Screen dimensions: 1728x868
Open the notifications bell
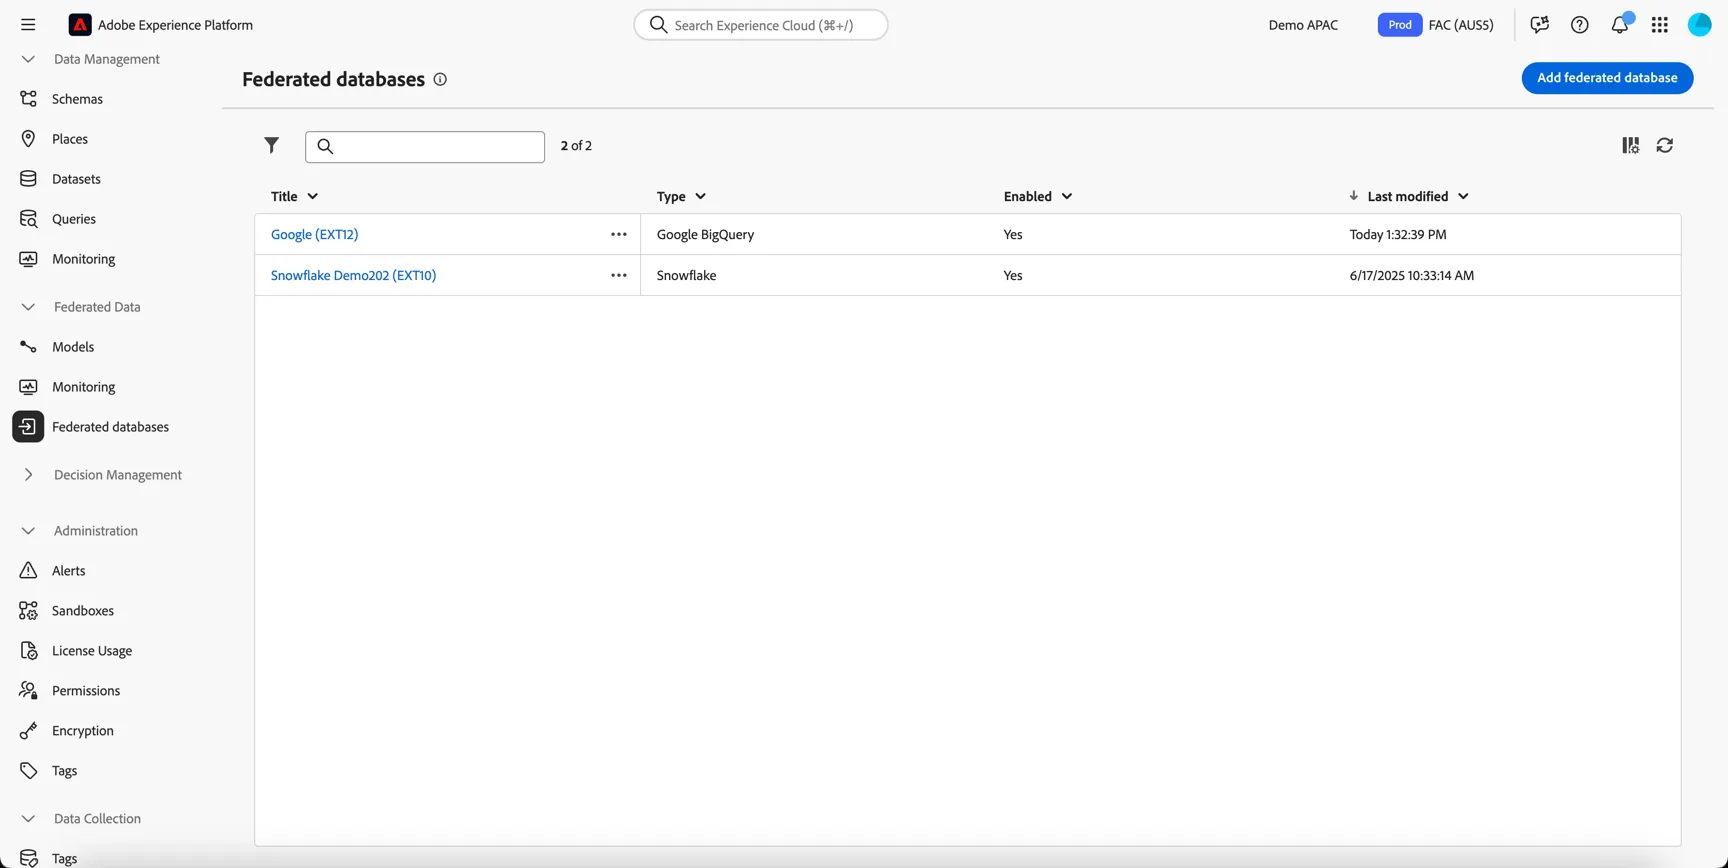[1620, 25]
